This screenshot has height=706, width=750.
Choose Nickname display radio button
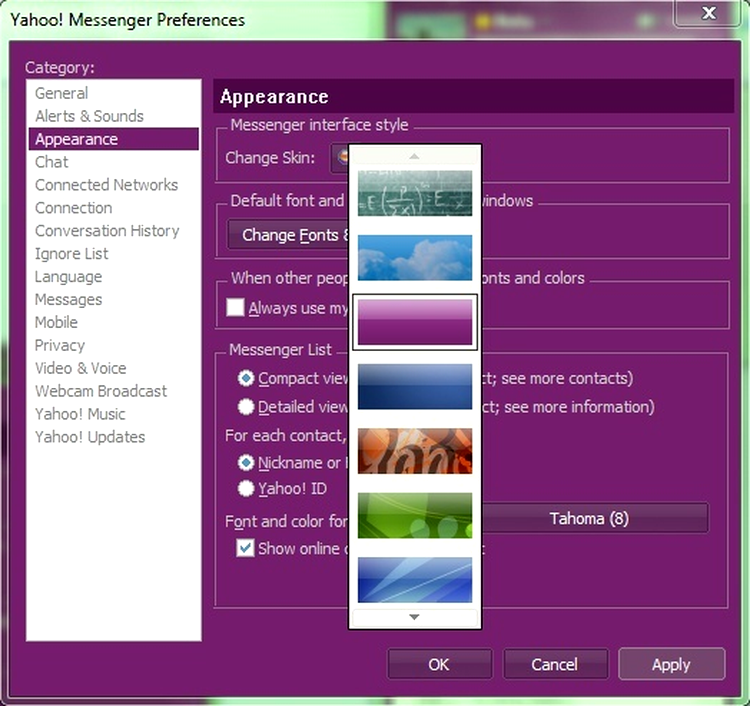246,463
